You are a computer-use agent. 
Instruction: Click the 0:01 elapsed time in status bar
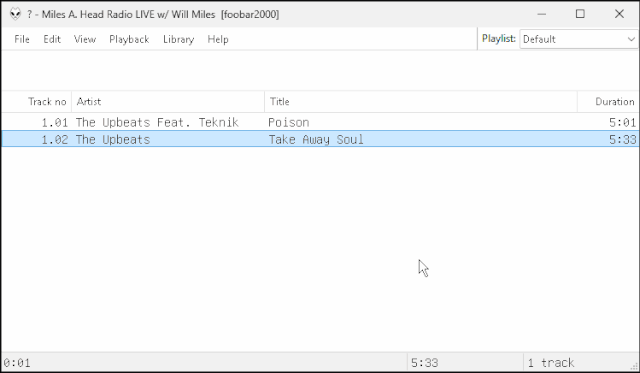[x=17, y=363]
